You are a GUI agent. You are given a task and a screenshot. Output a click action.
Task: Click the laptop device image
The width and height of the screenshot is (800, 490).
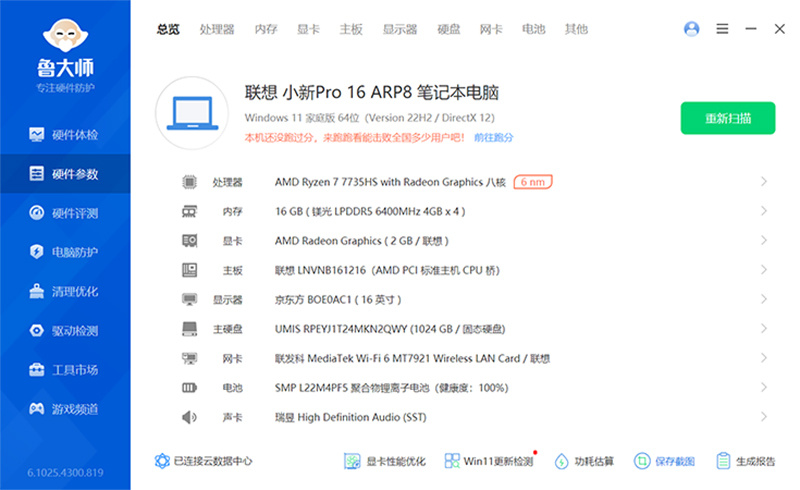(x=192, y=113)
